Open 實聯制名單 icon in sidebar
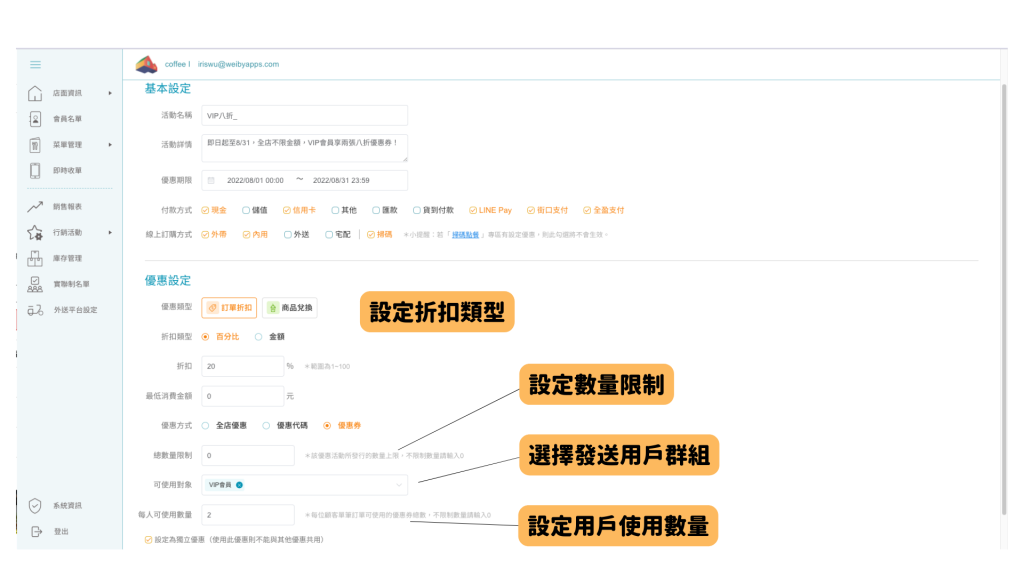The image size is (1024, 576). pyautogui.click(x=35, y=284)
